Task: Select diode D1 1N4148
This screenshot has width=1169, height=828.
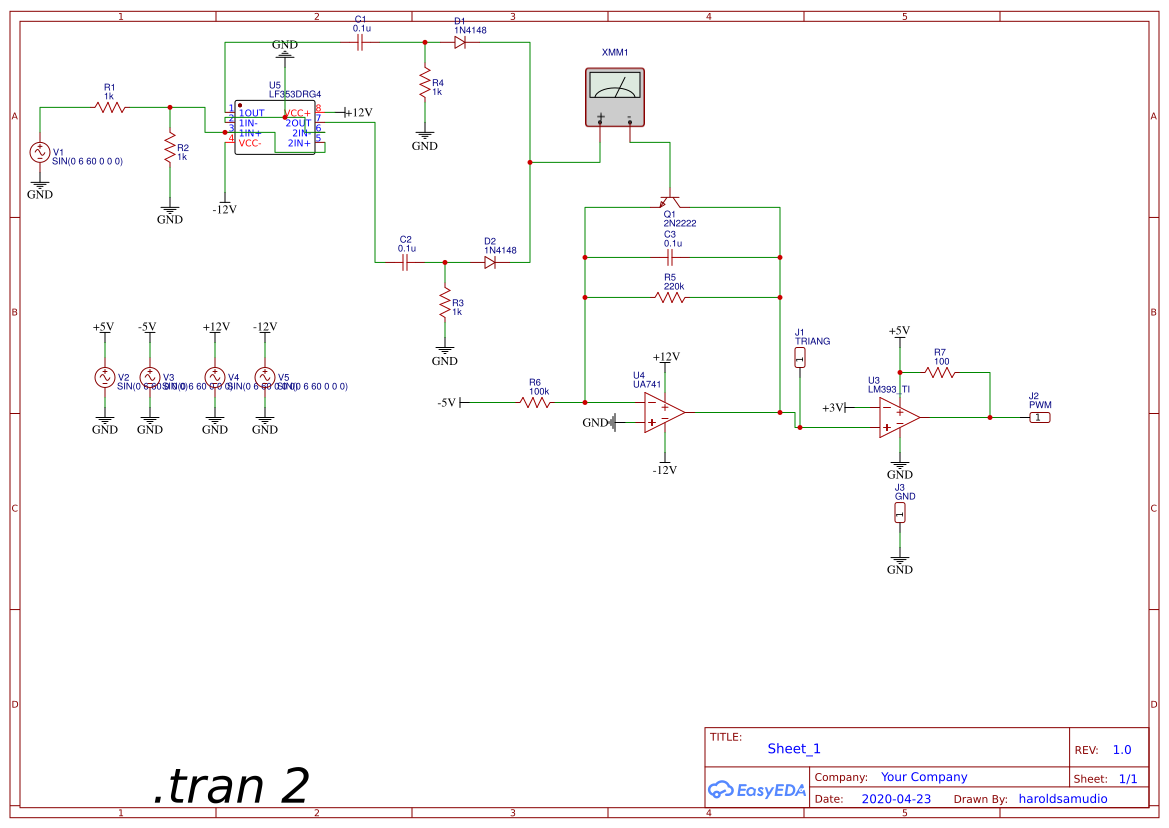Action: (460, 43)
